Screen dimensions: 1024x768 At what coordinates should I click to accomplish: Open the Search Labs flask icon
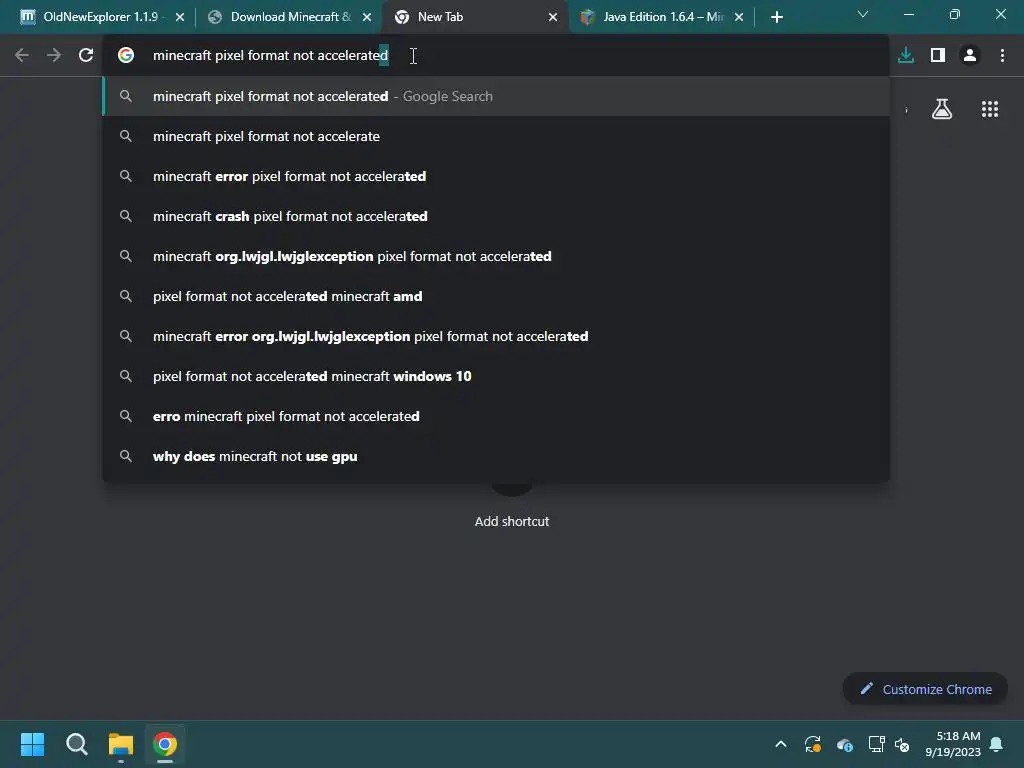pos(942,109)
